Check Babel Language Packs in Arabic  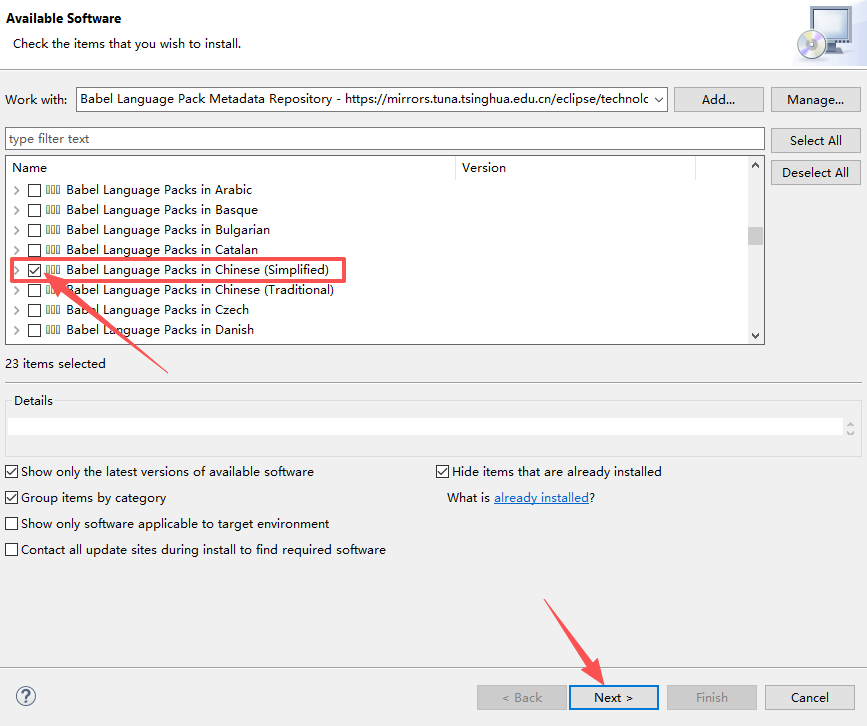coord(34,190)
